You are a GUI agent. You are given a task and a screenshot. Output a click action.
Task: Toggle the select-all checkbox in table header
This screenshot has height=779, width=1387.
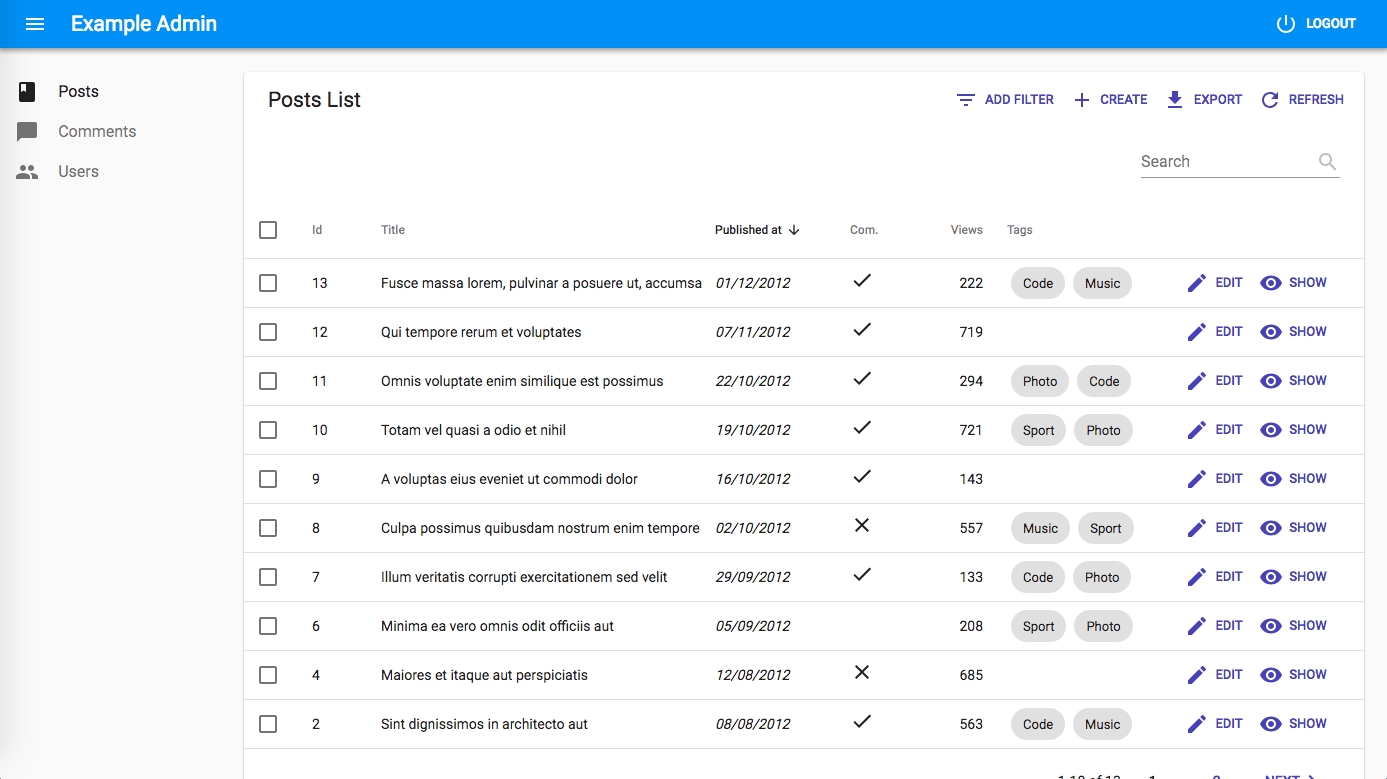(268, 230)
